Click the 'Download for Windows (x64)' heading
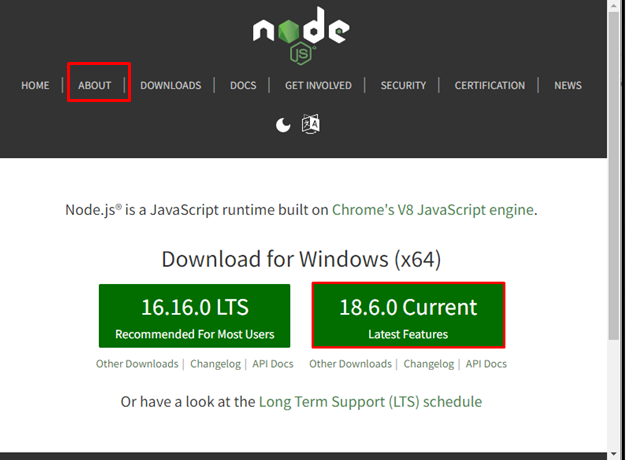 click(x=301, y=259)
